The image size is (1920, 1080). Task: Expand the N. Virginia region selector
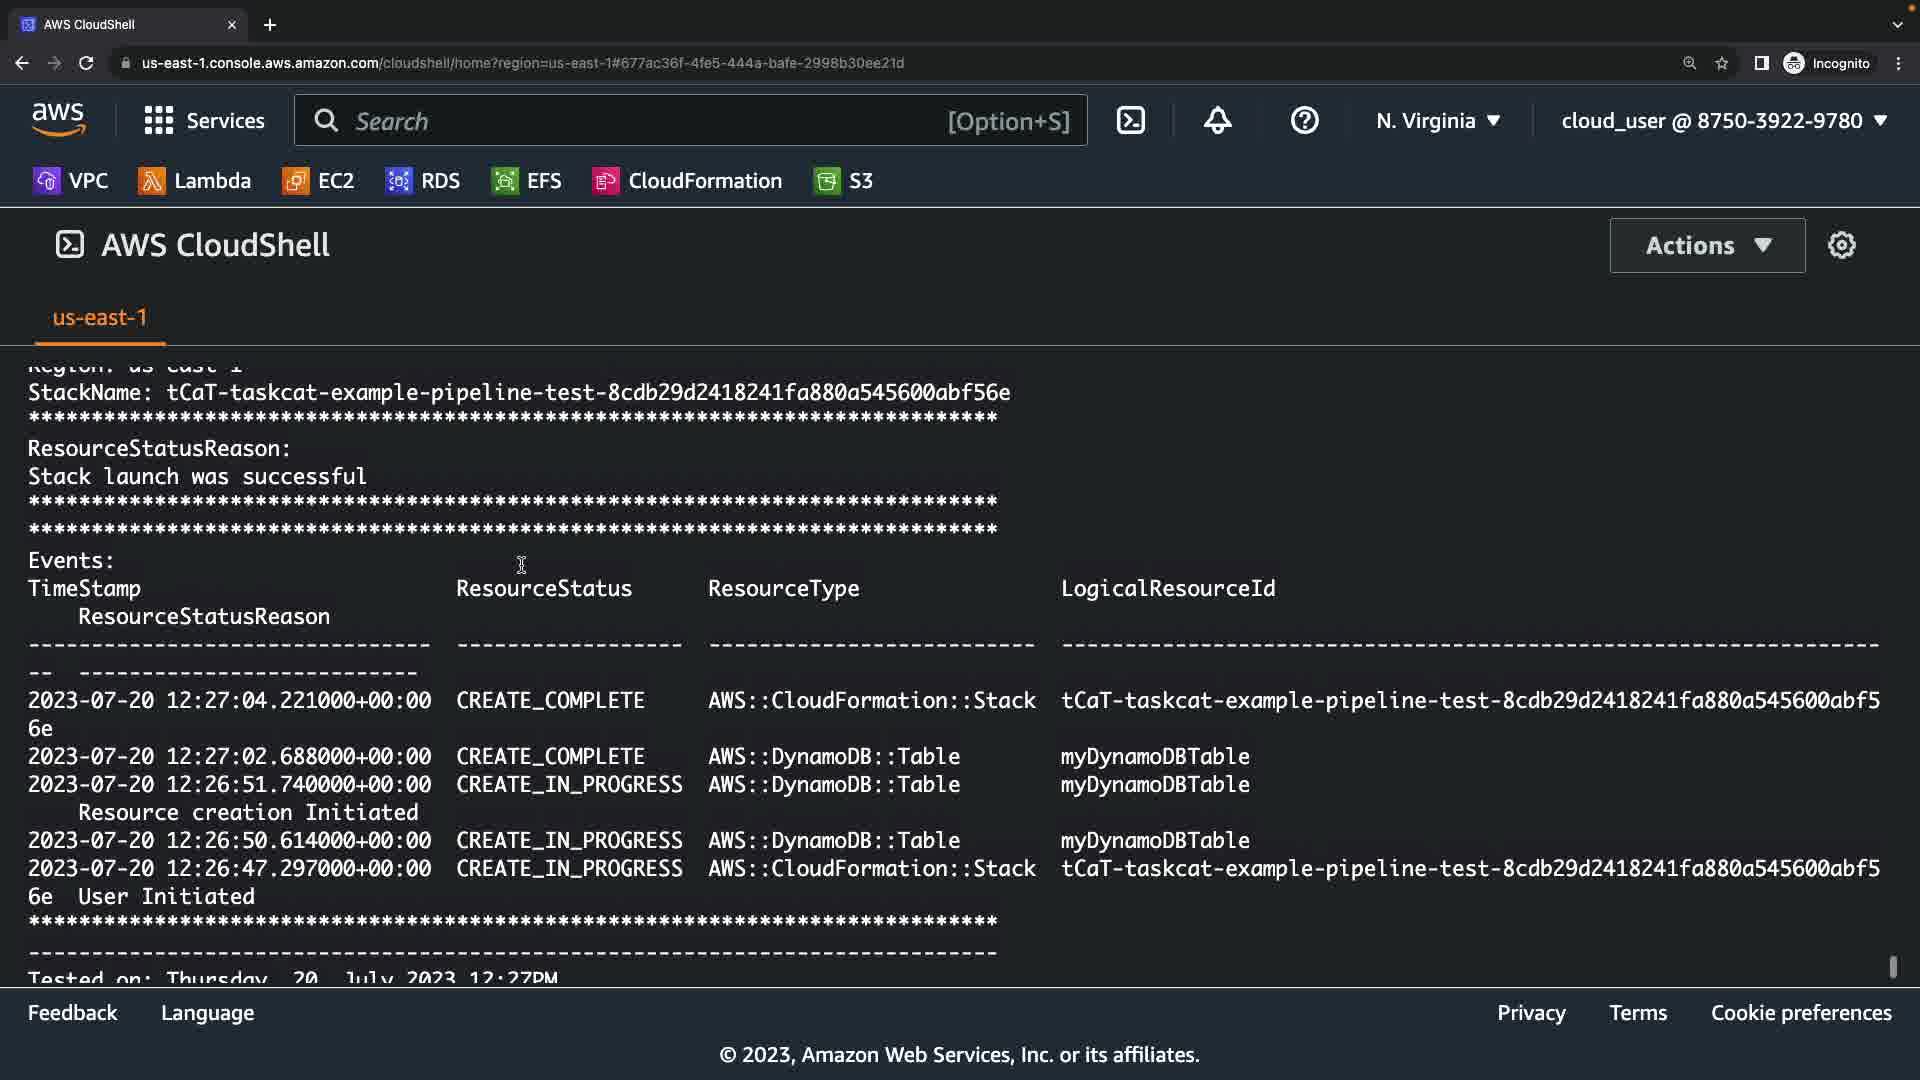pyautogui.click(x=1438, y=121)
